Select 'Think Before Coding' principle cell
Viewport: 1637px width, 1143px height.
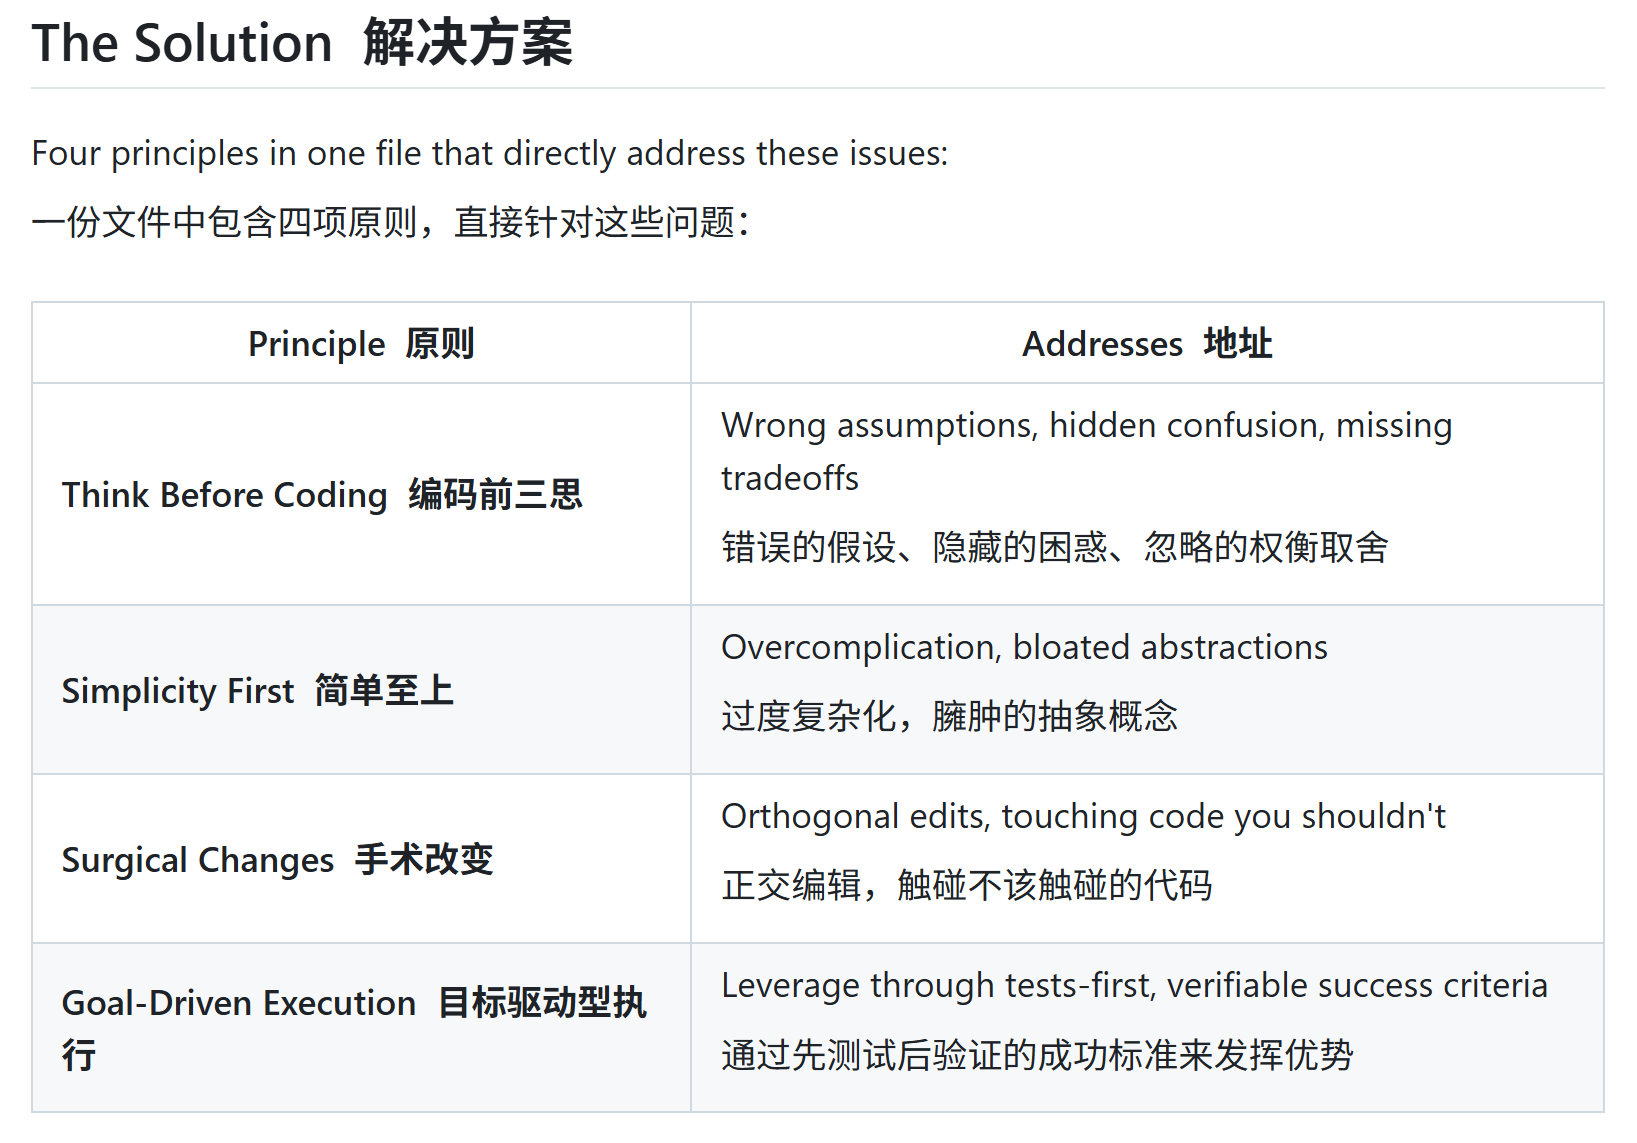361,494
